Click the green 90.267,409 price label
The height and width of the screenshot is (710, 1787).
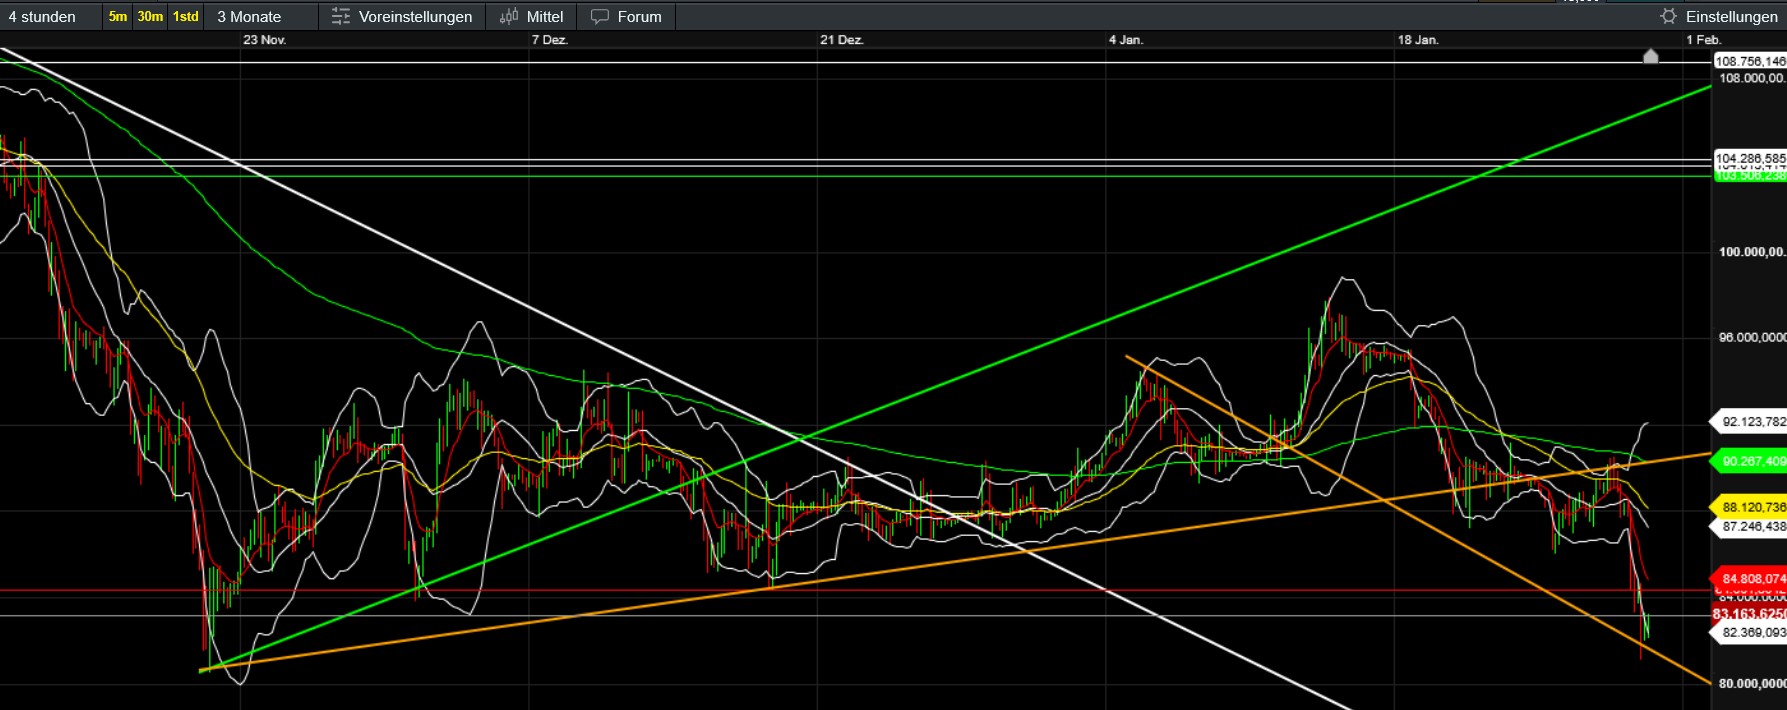pyautogui.click(x=1752, y=461)
